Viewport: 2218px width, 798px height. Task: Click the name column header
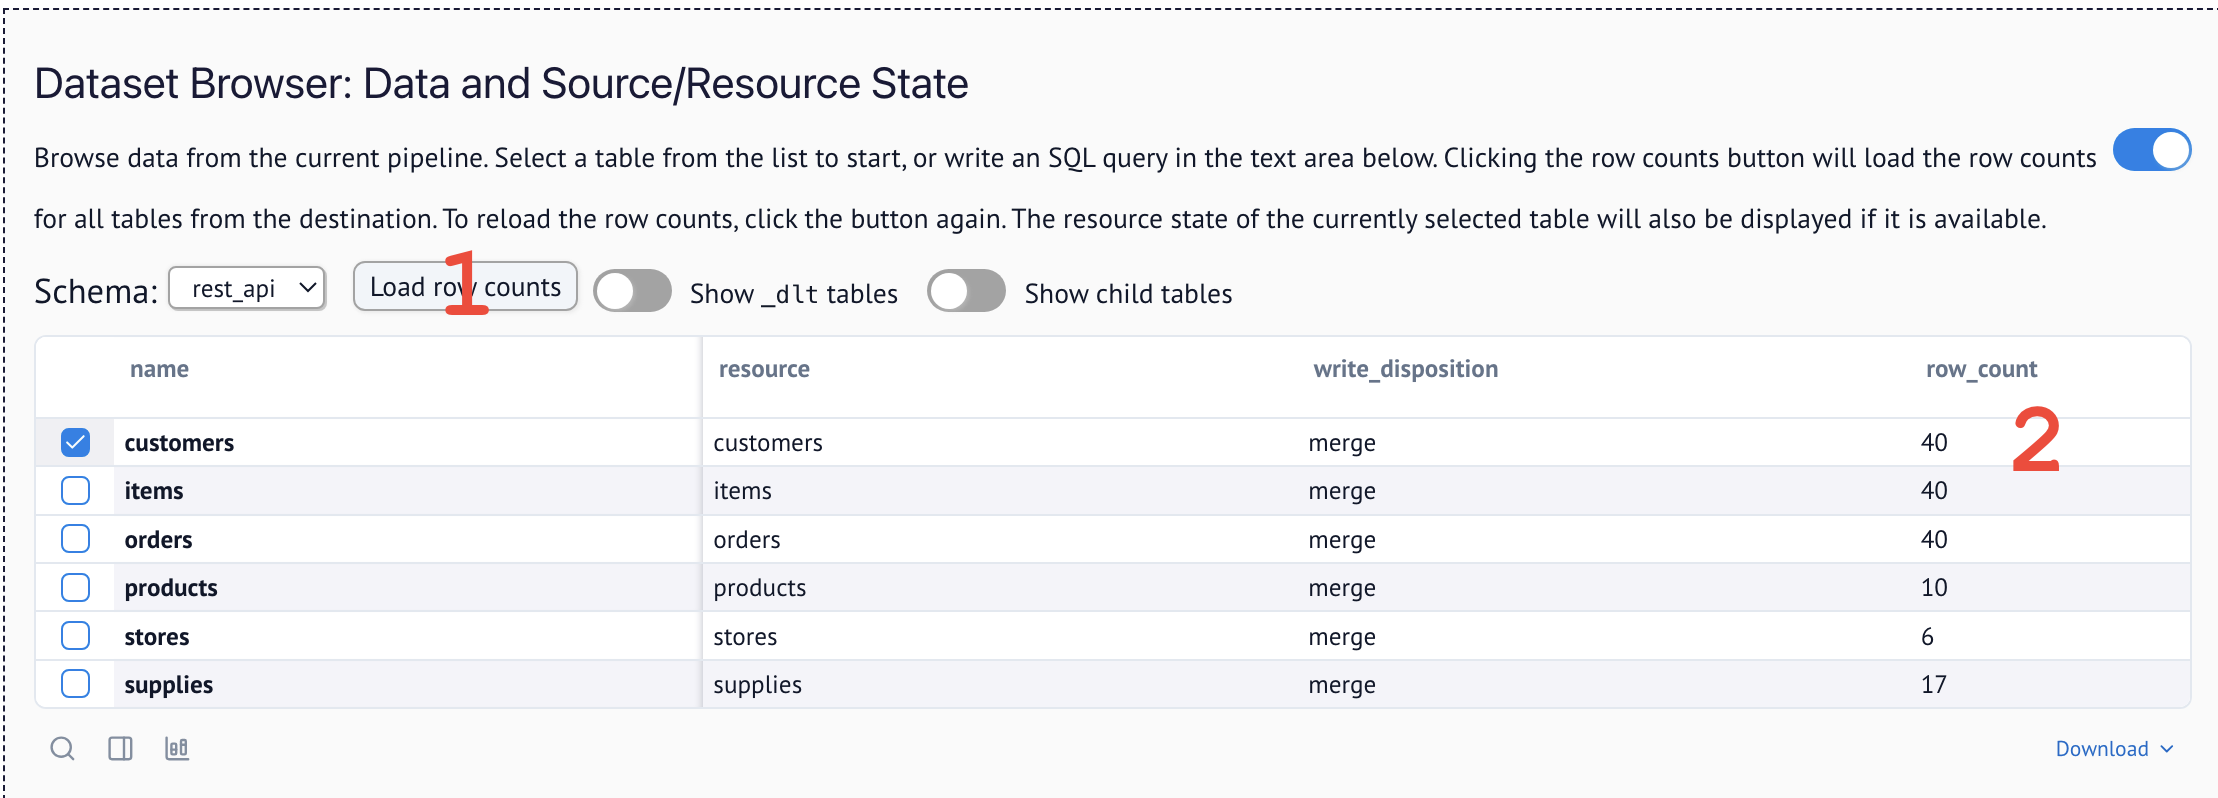coord(159,368)
